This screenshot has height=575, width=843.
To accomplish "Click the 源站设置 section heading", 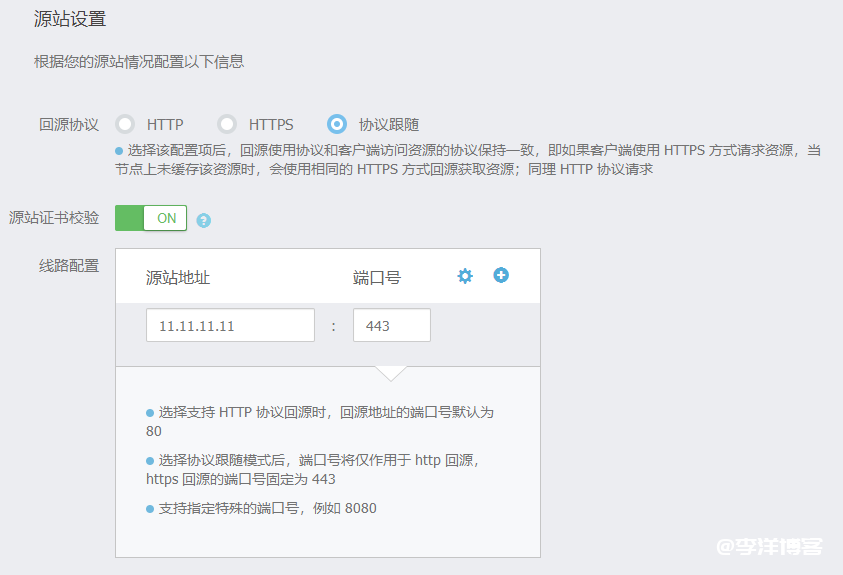I will (70, 19).
